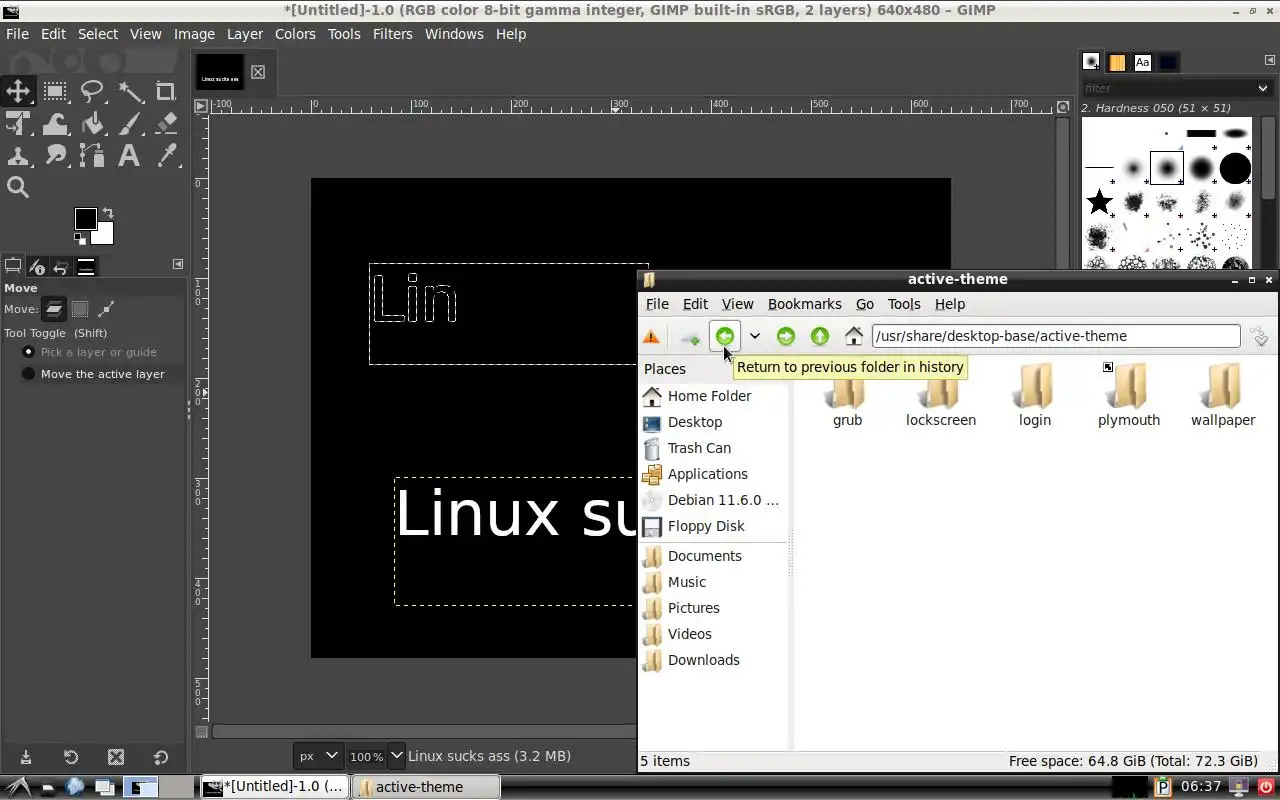Image resolution: width=1280 pixels, height=800 pixels.
Task: Switch to the Undo History tab
Action: tap(61, 267)
